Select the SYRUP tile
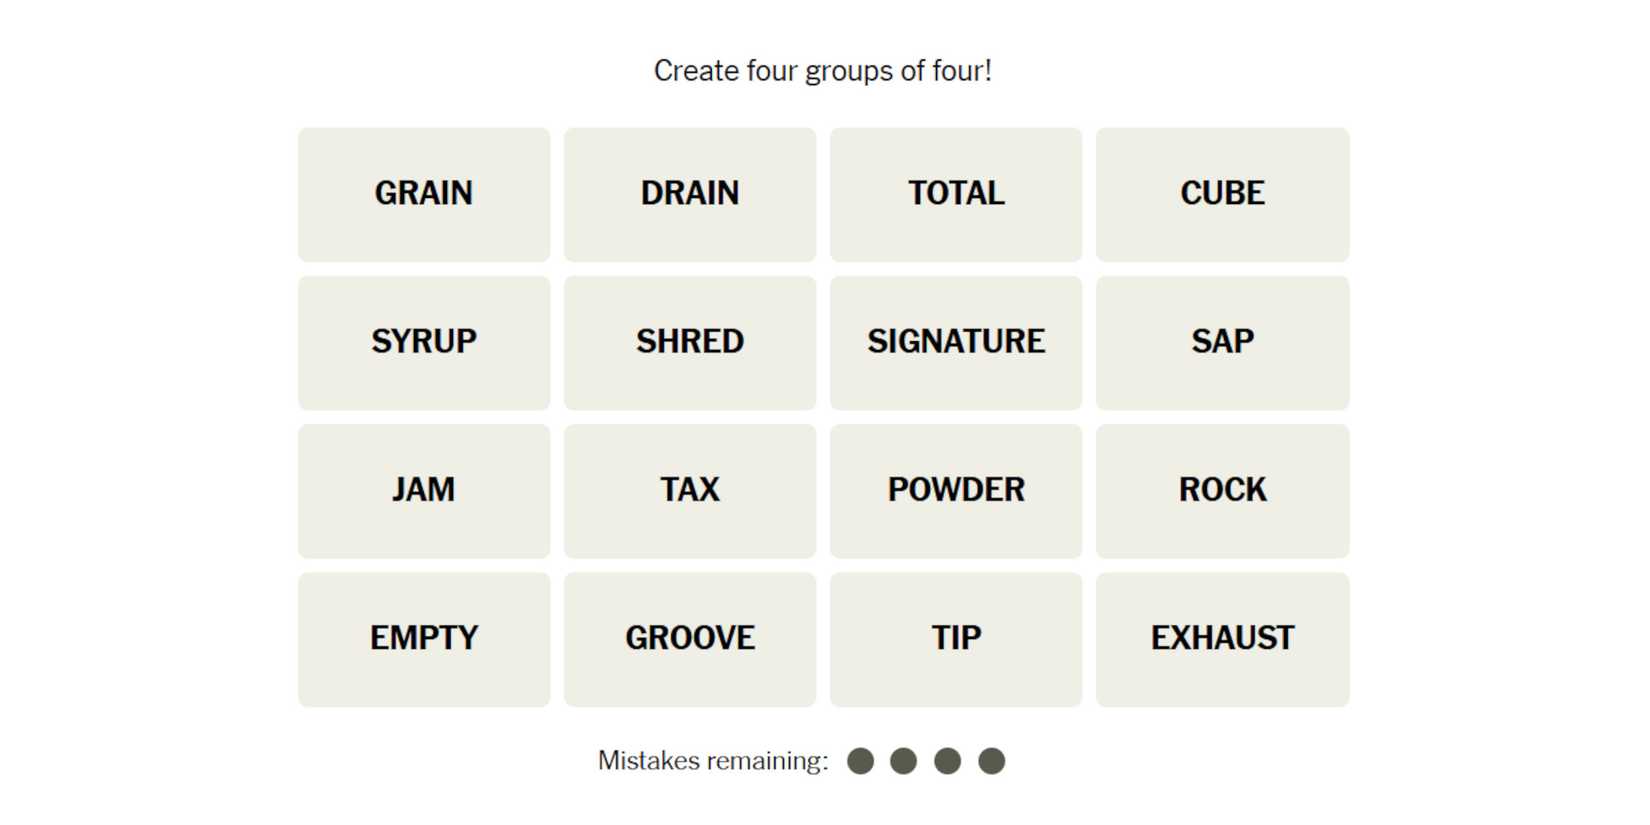Image resolution: width=1650 pixels, height=825 pixels. point(424,342)
